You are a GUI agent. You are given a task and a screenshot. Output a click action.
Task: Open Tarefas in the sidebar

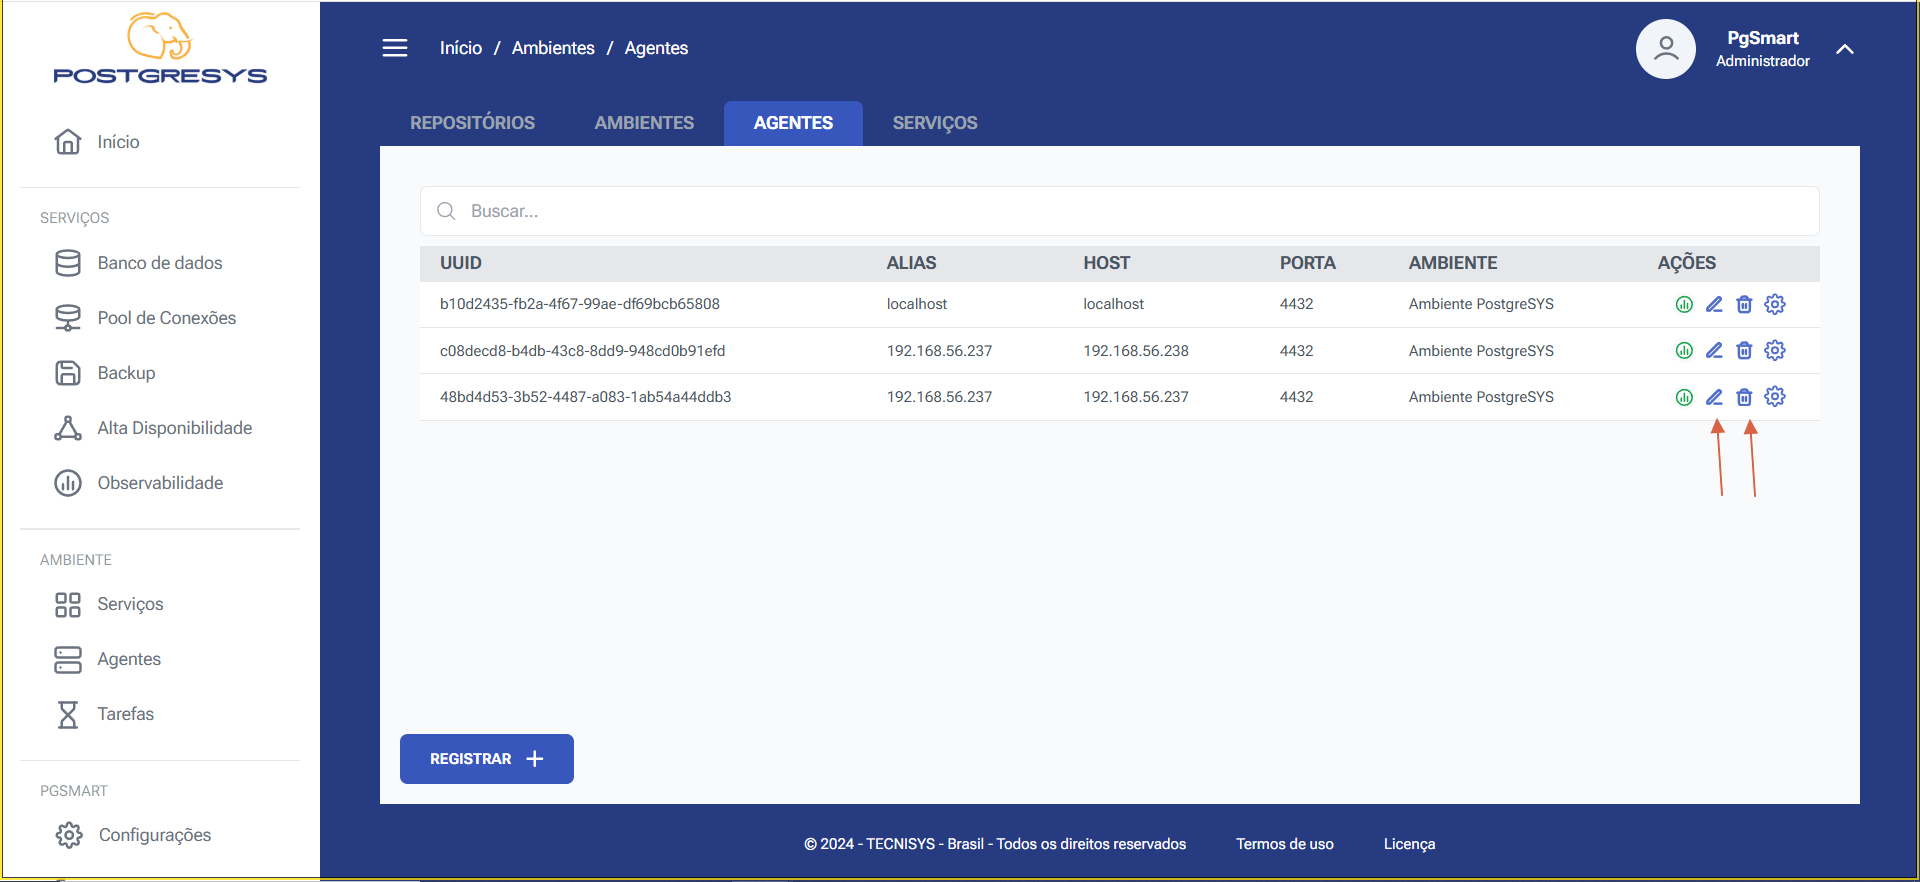(x=104, y=714)
